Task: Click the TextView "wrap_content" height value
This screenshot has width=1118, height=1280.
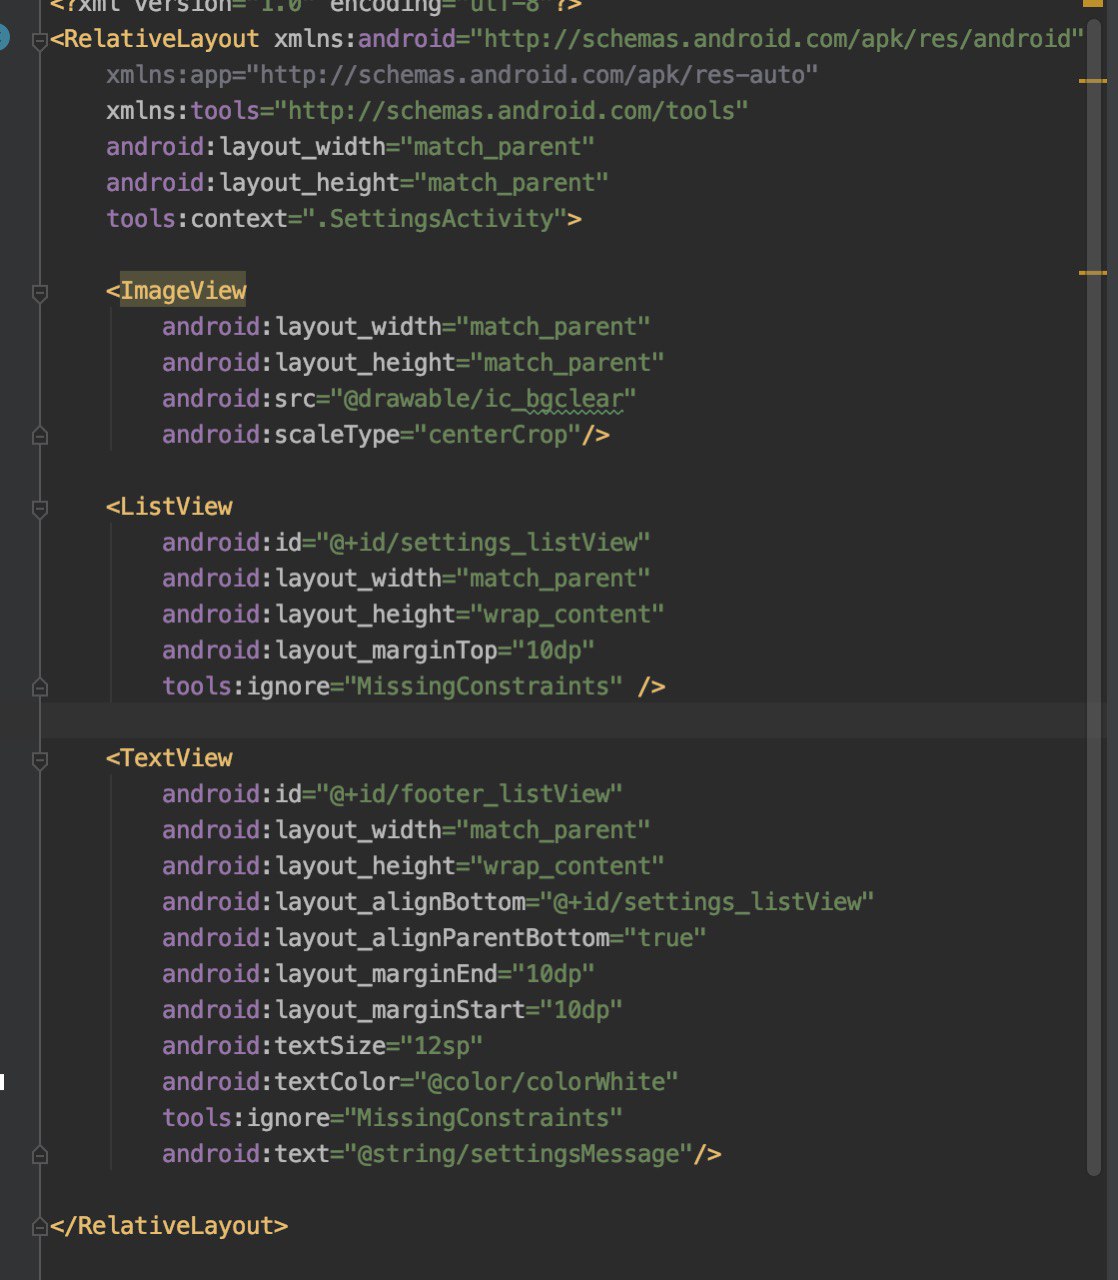Action: click(x=567, y=866)
